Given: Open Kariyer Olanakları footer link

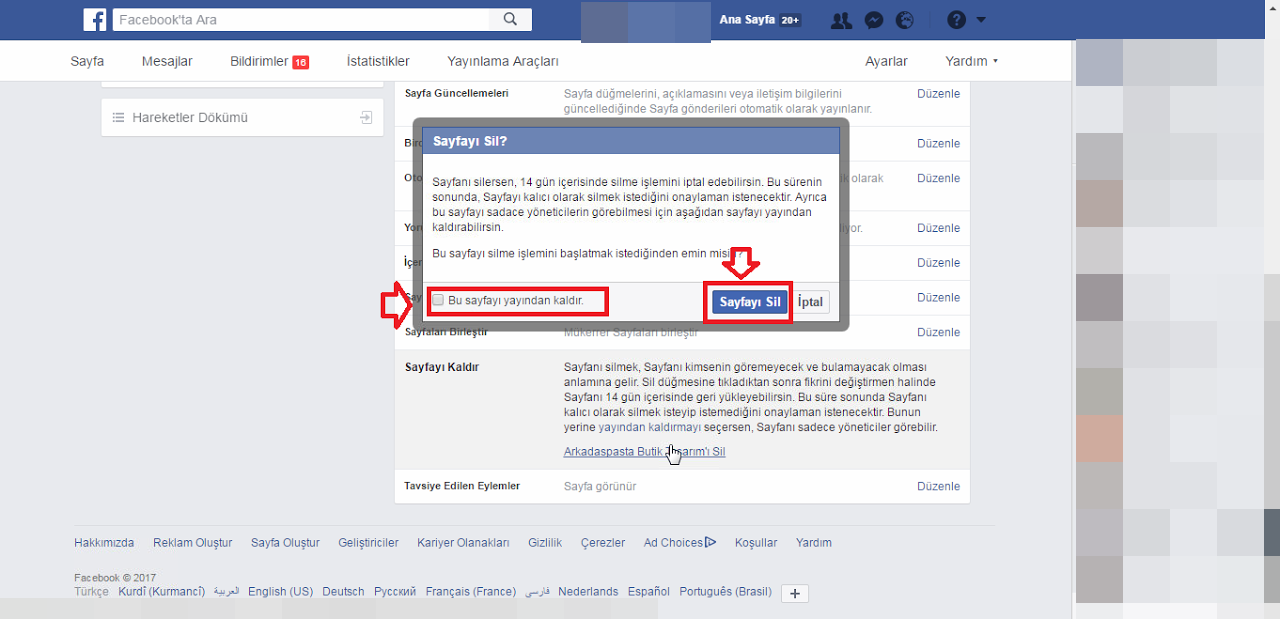Looking at the screenshot, I should pos(463,543).
